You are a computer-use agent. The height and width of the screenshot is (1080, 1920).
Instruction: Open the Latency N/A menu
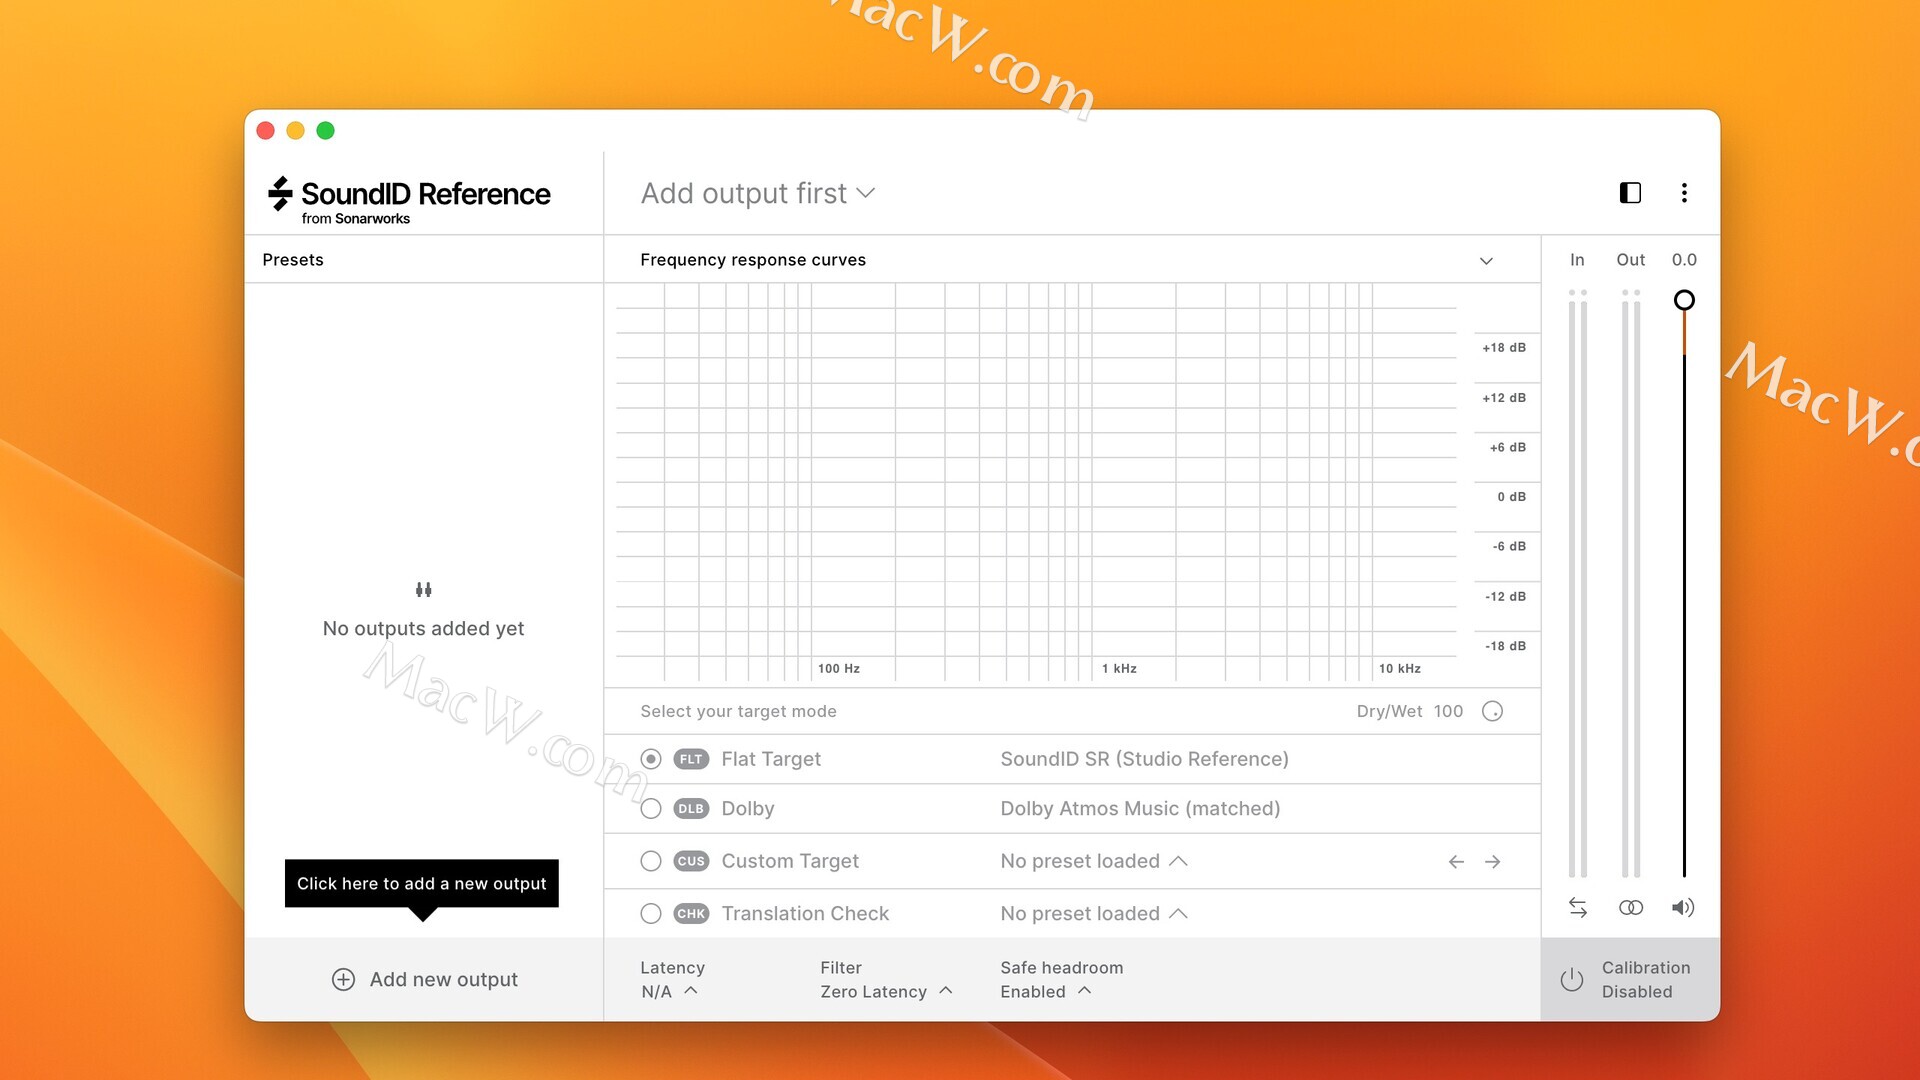click(670, 992)
